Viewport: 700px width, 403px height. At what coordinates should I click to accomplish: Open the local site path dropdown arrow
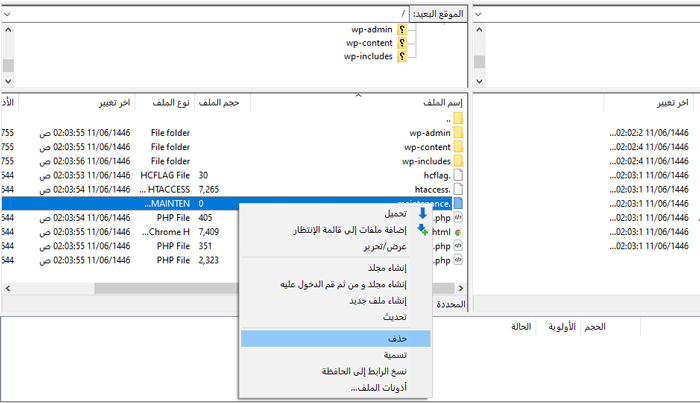478,14
